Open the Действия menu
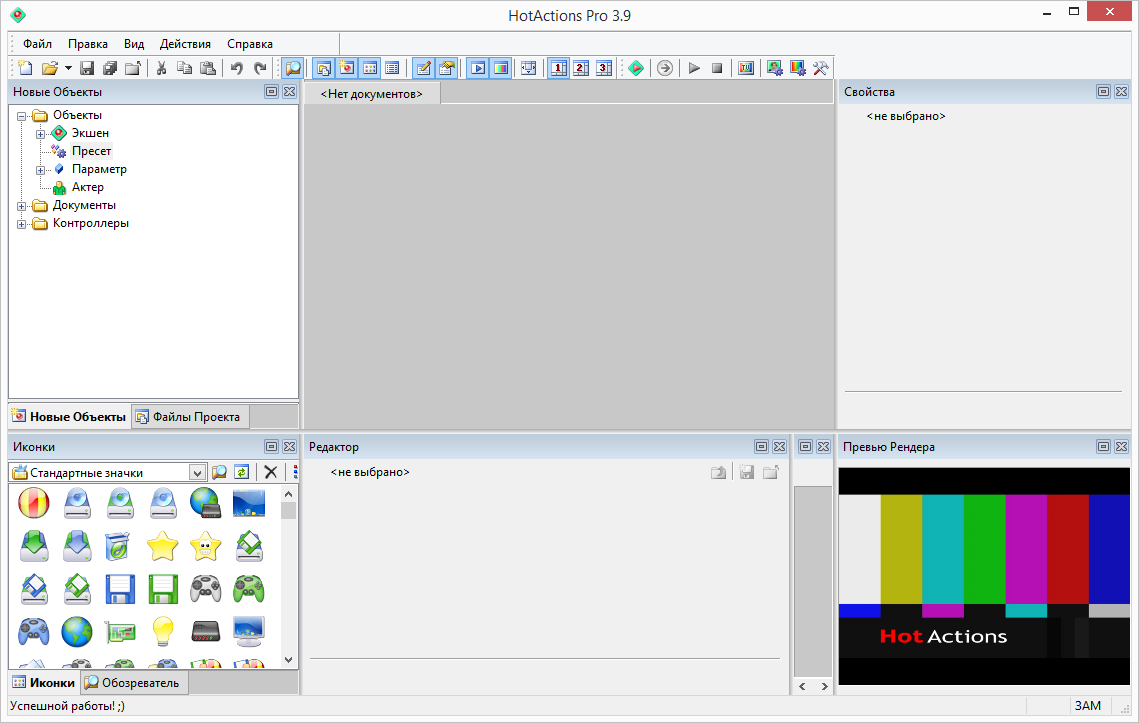 (x=185, y=44)
